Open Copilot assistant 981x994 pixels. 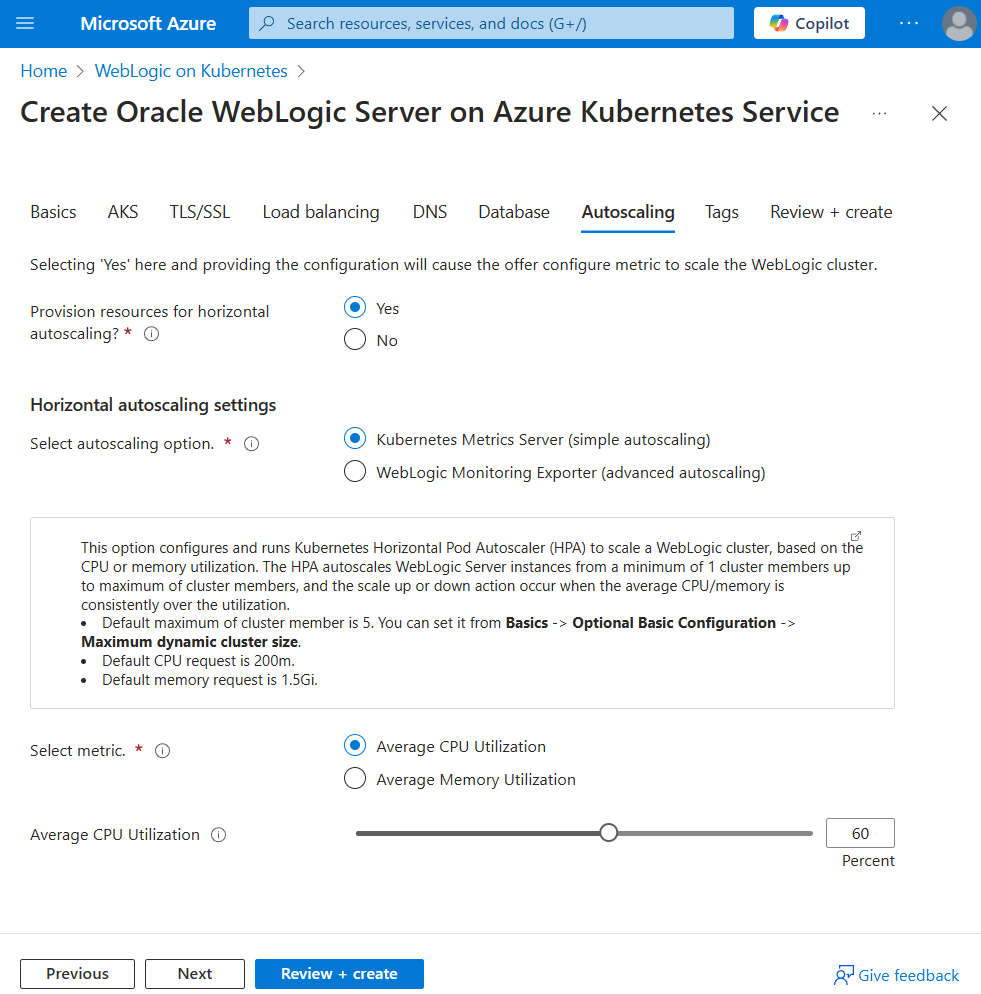pyautogui.click(x=809, y=23)
